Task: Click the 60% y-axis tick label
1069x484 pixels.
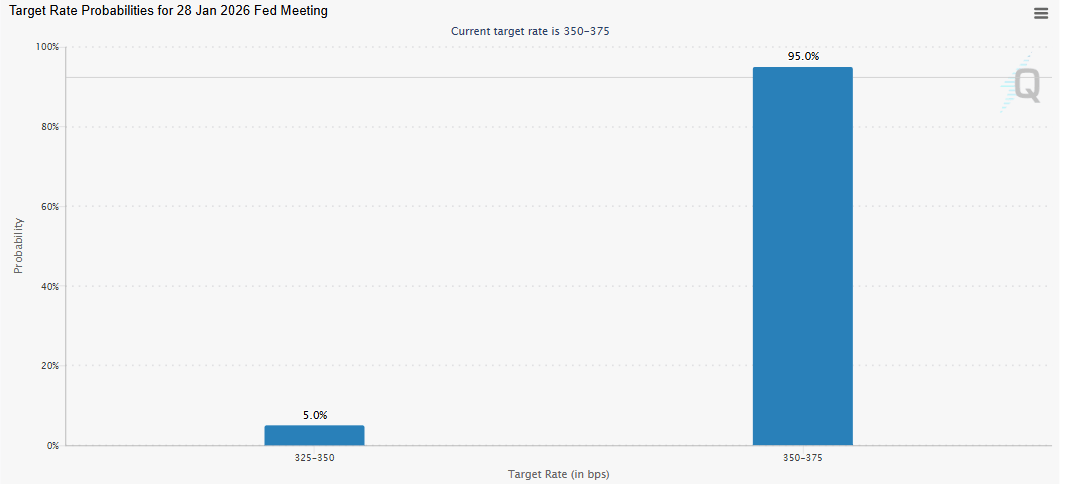Action: [49, 207]
